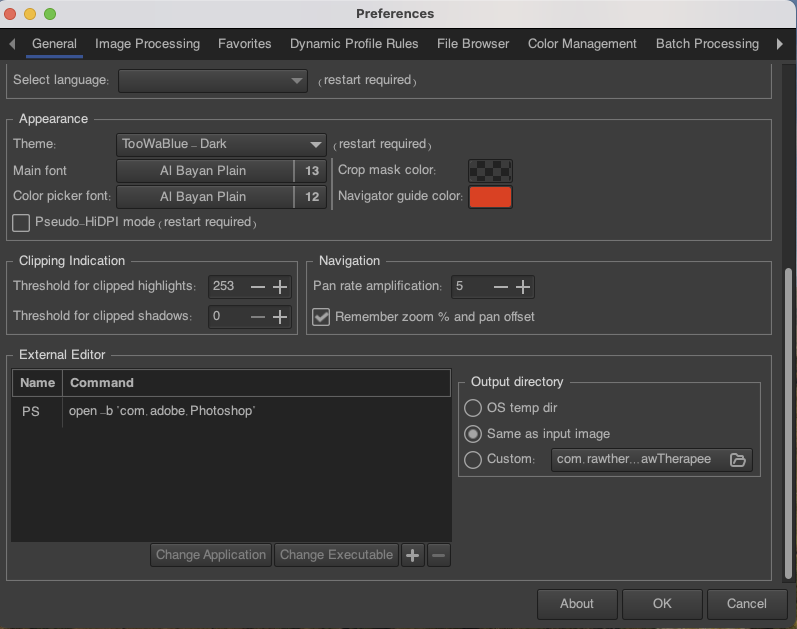Decrease threshold for clipped shadows
Screen dimensions: 797x629
(258, 317)
